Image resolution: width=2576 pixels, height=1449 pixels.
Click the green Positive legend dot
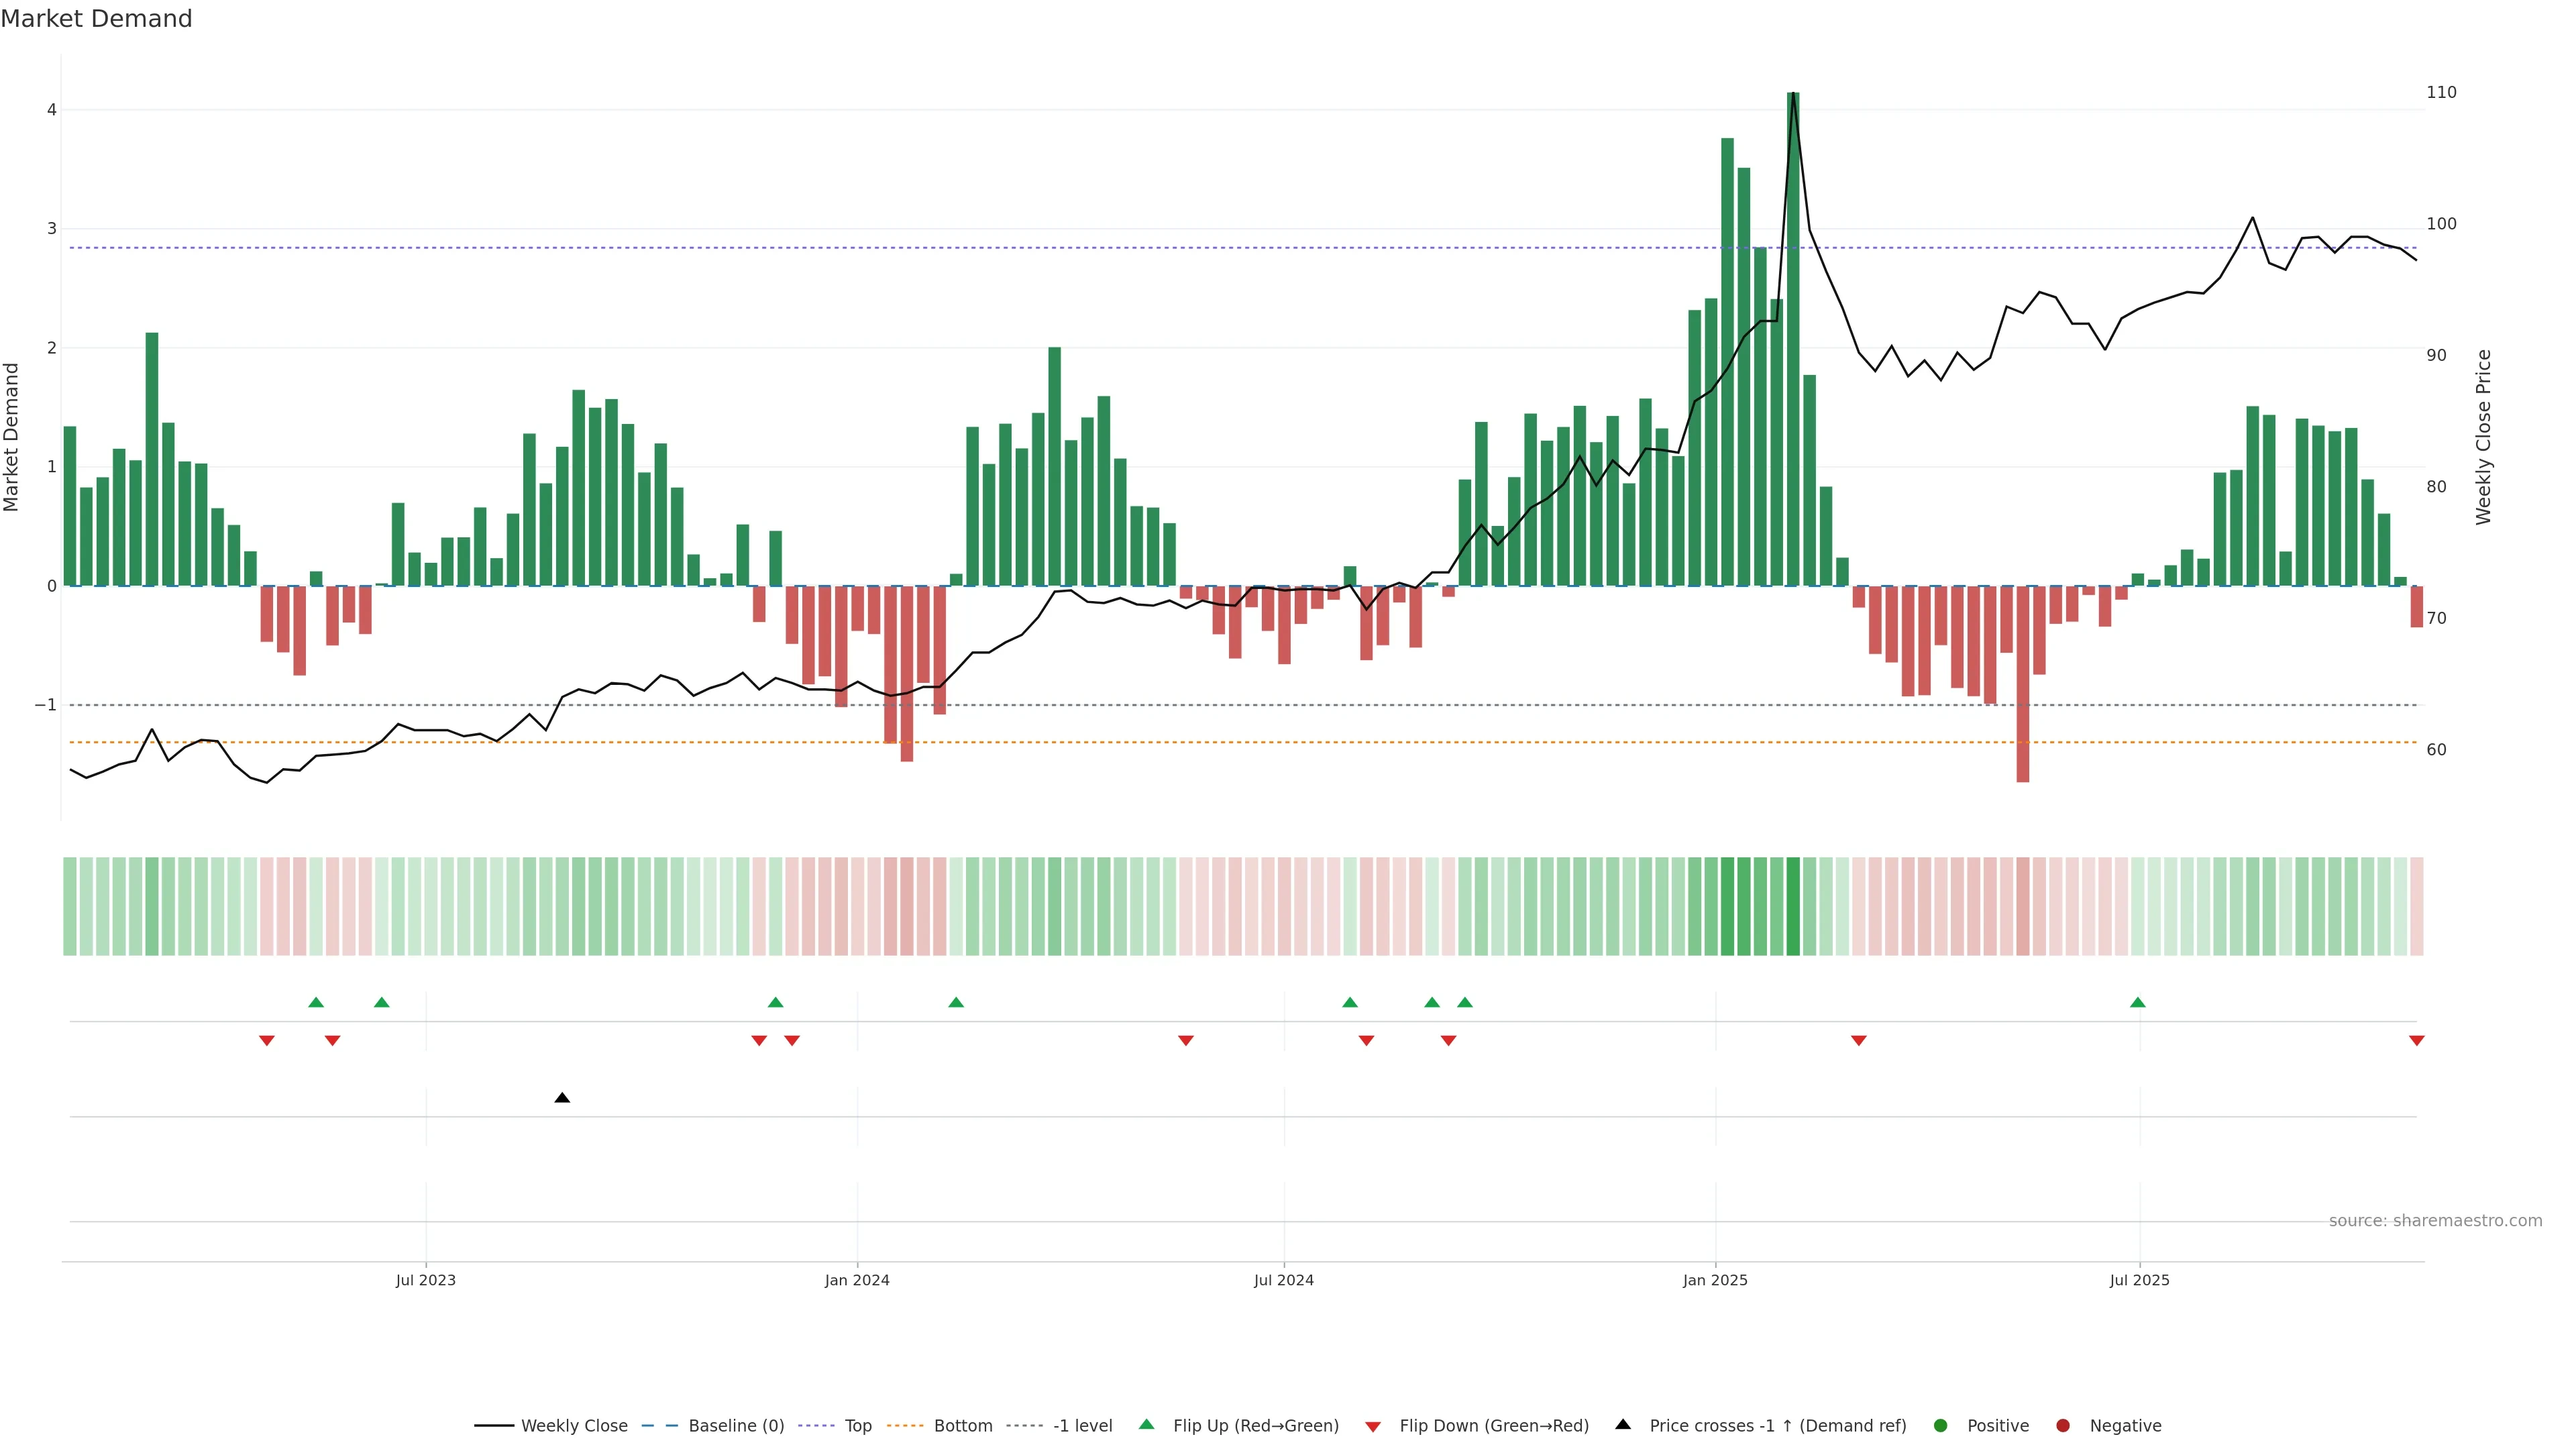1941,1426
